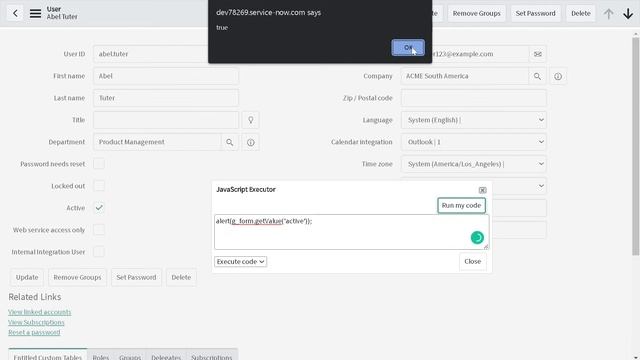Click into Zip / Postal code field
Screen dimensions: 640x360
tap(473, 98)
